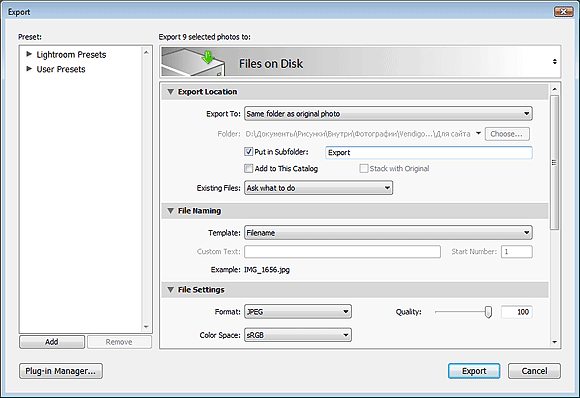Image resolution: width=580 pixels, height=398 pixels.
Task: Open the Color Space dropdown showing sRGB
Action: point(298,335)
